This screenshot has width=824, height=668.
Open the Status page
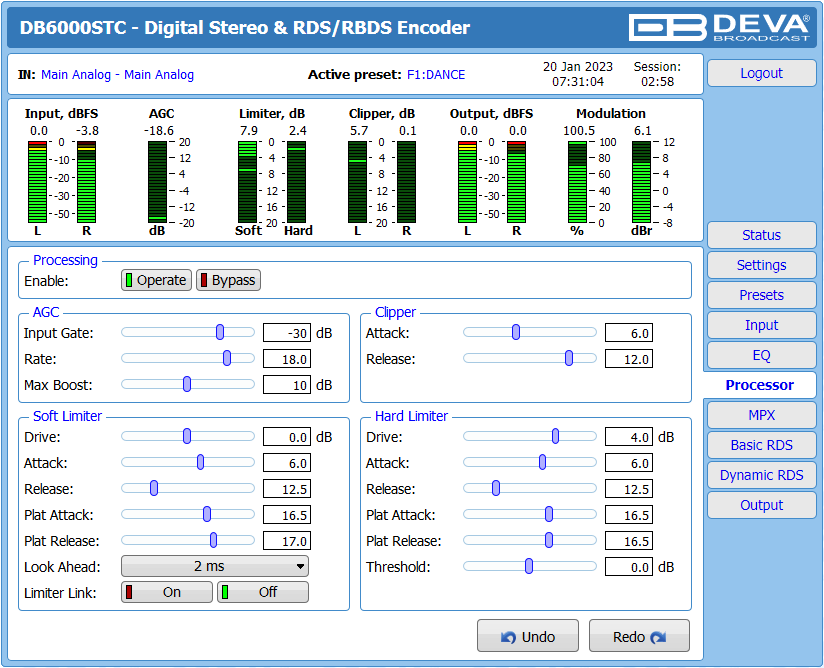[761, 235]
